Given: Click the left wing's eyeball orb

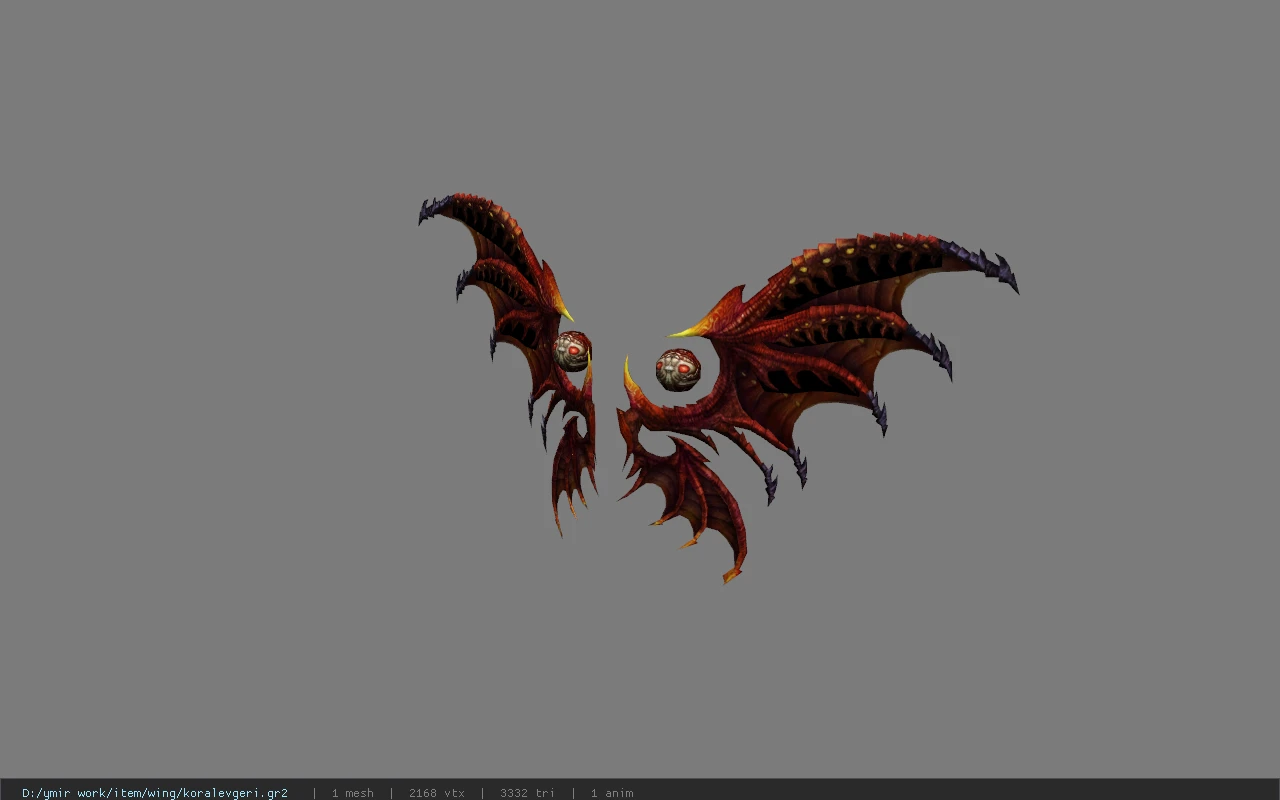Looking at the screenshot, I should [x=572, y=352].
